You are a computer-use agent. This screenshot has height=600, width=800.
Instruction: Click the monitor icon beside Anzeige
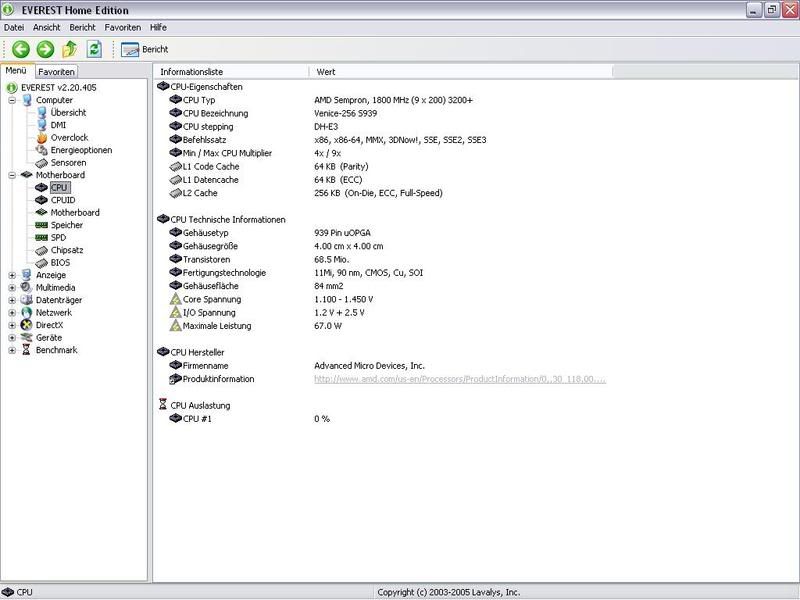click(x=27, y=275)
